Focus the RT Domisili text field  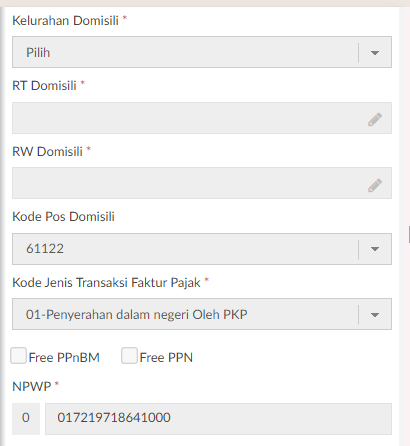coord(202,118)
